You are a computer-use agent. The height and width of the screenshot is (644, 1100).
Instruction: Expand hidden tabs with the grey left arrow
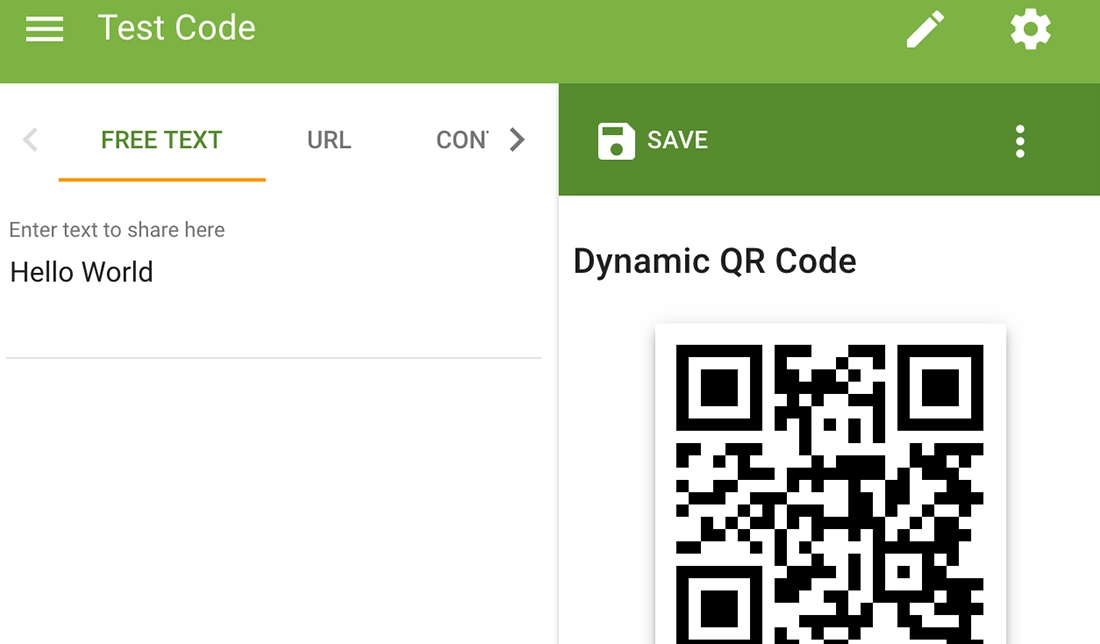(29, 140)
